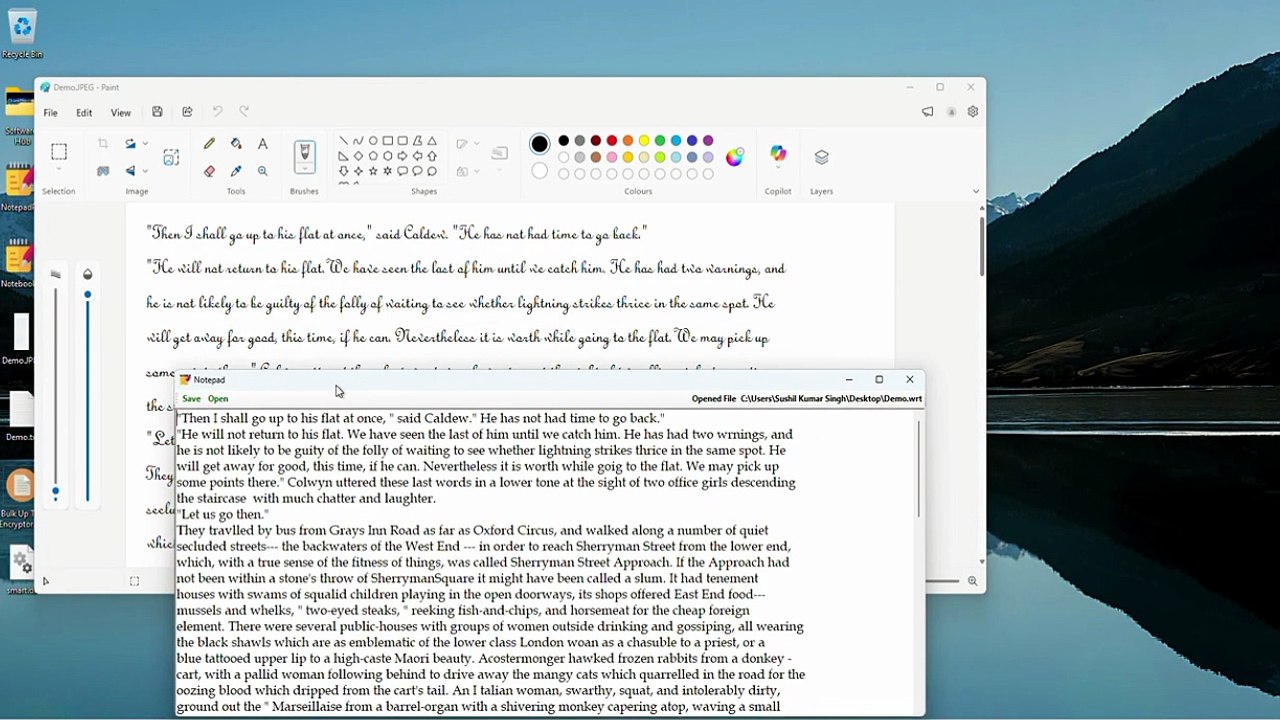Open the Edit menu in Paint
Viewport: 1280px width, 720px height.
coord(84,113)
